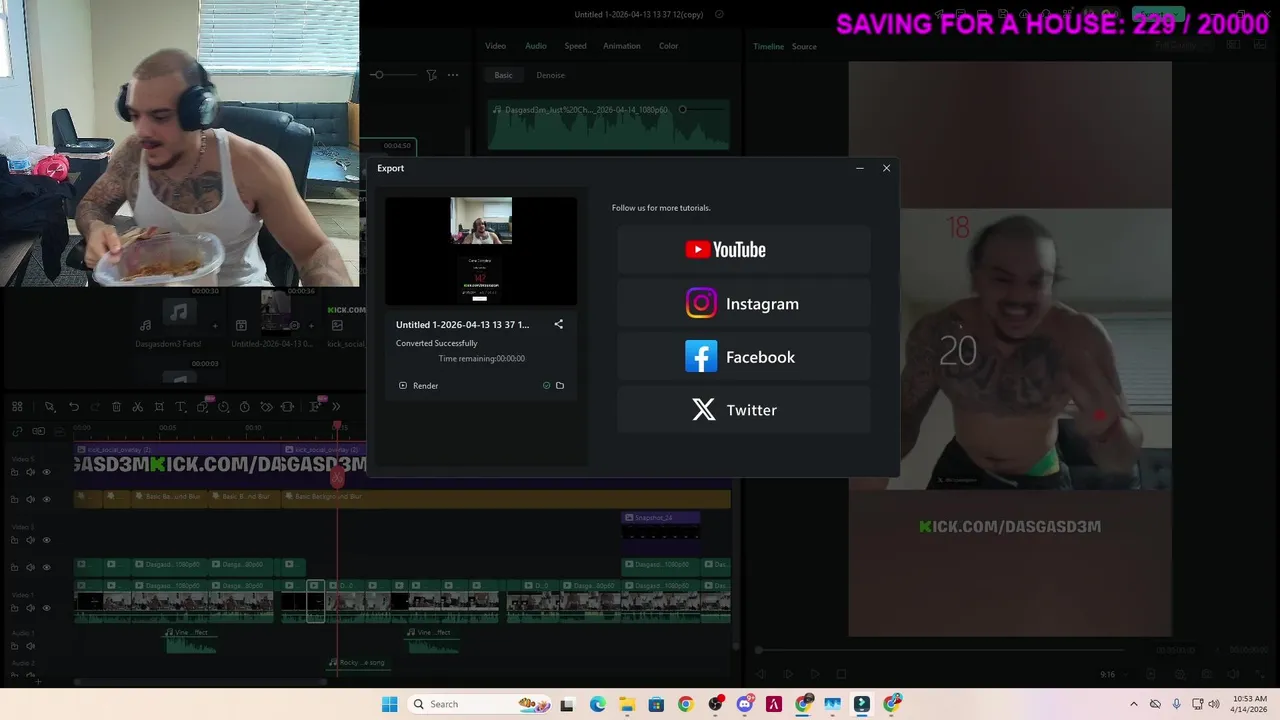Click the Speed gauge icon in timeline toolbar
The width and height of the screenshot is (1280, 720).
223,407
